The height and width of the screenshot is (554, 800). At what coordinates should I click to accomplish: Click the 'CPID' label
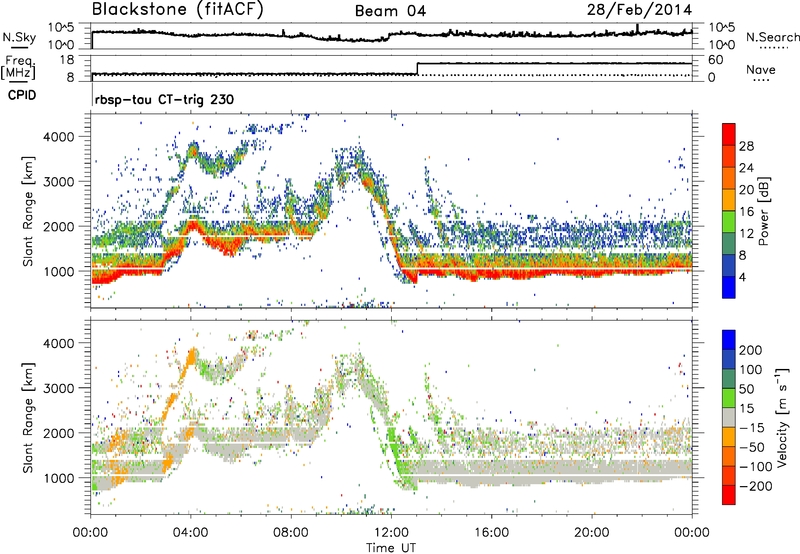(x=22, y=95)
